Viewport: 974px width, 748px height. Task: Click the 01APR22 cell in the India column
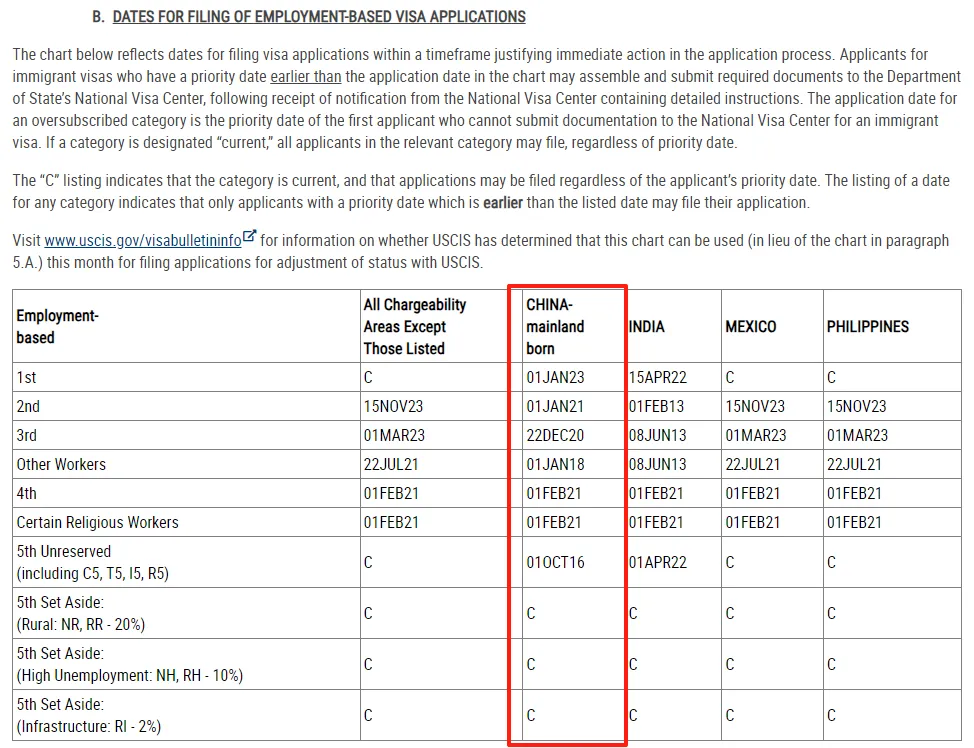[x=658, y=562]
